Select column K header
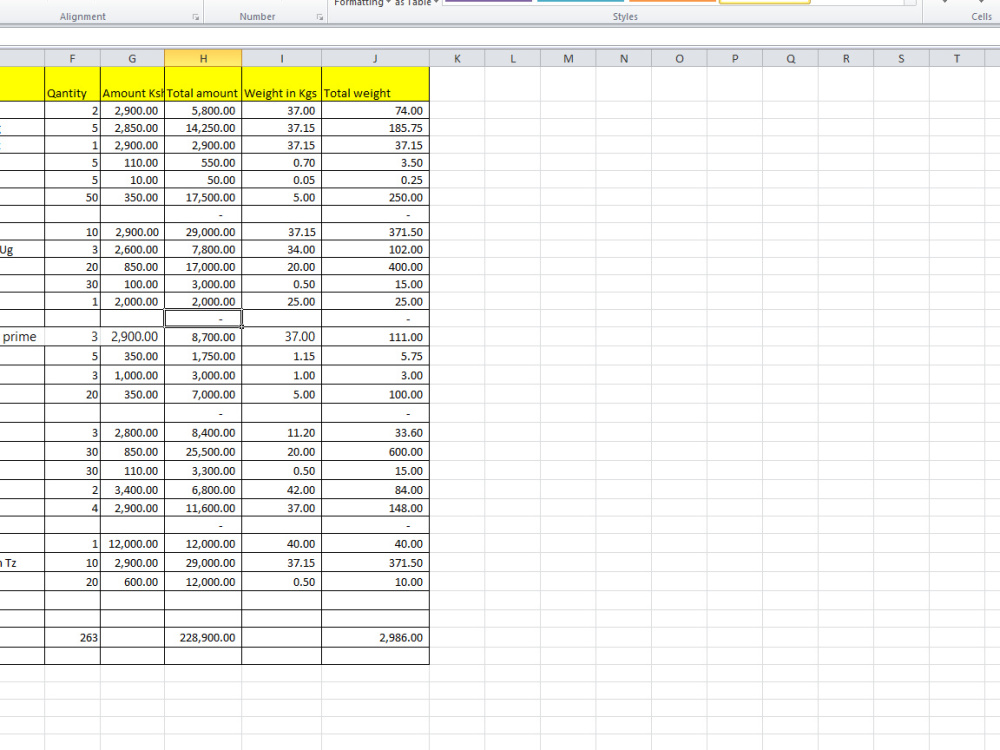This screenshot has width=1000, height=750. pos(457,59)
